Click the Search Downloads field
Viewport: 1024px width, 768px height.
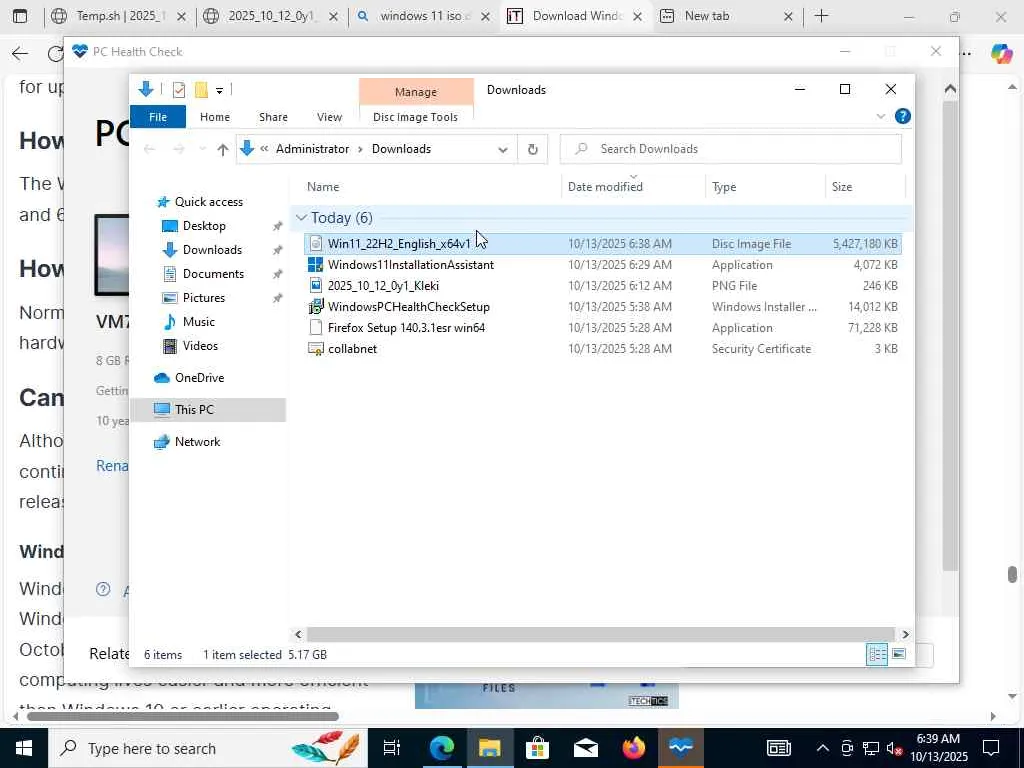click(x=731, y=149)
